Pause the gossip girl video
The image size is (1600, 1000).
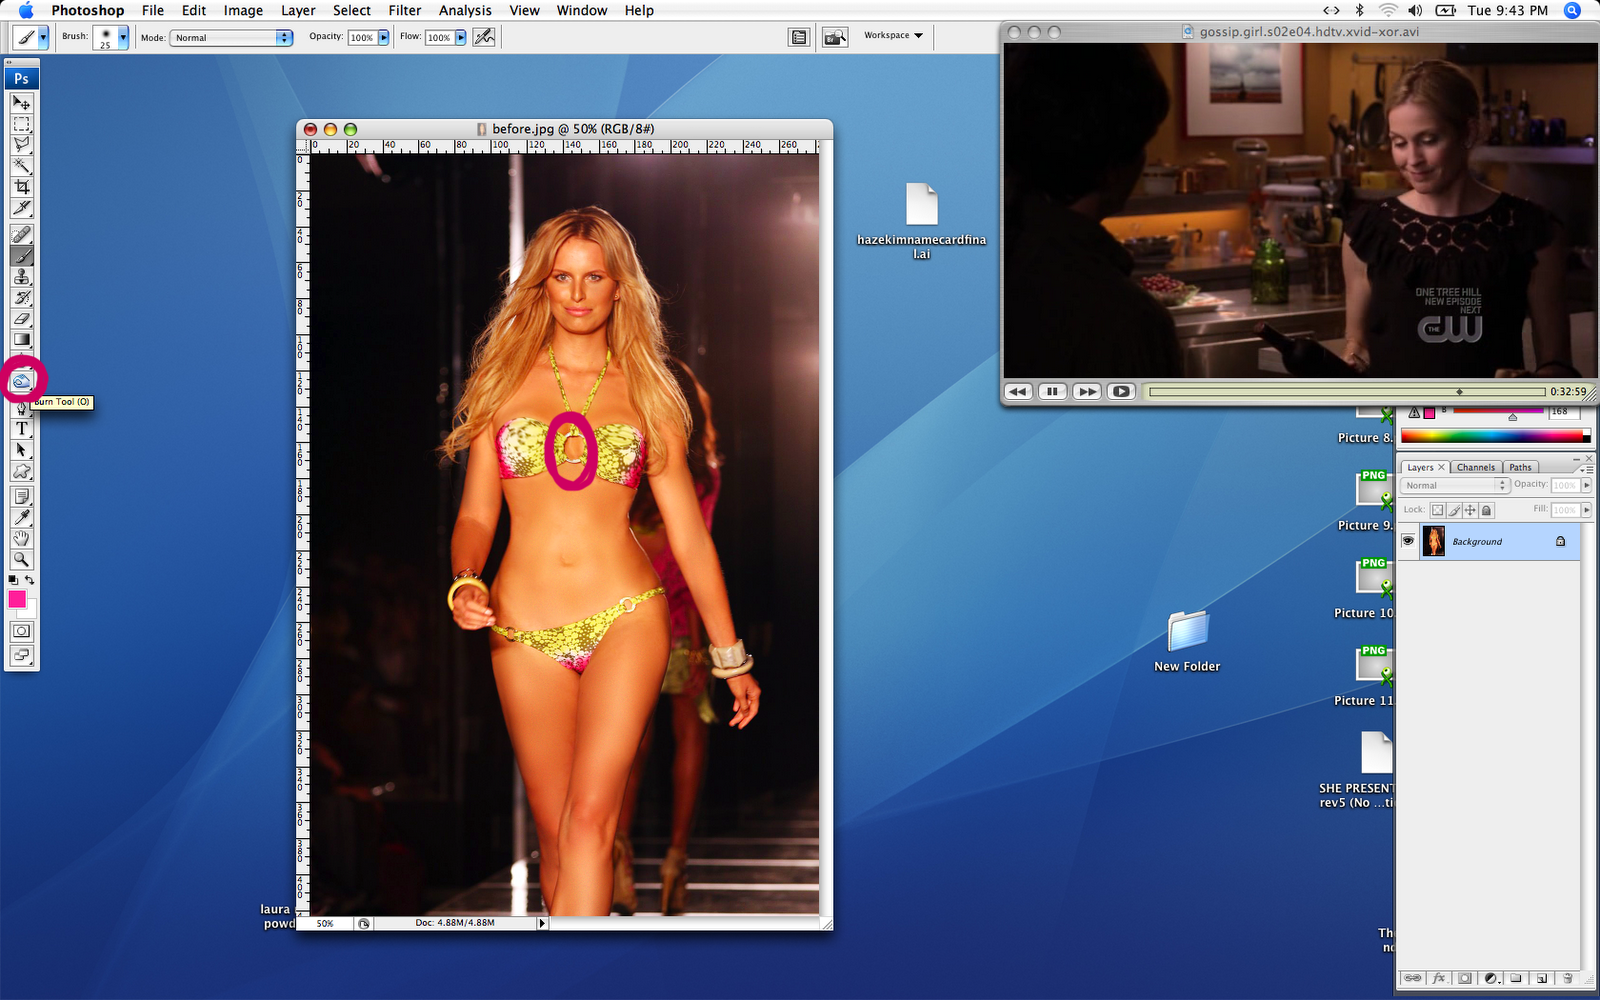coord(1052,391)
